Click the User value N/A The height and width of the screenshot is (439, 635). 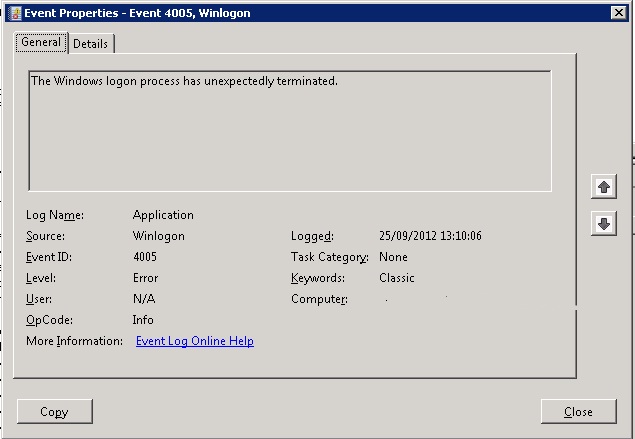click(x=144, y=299)
